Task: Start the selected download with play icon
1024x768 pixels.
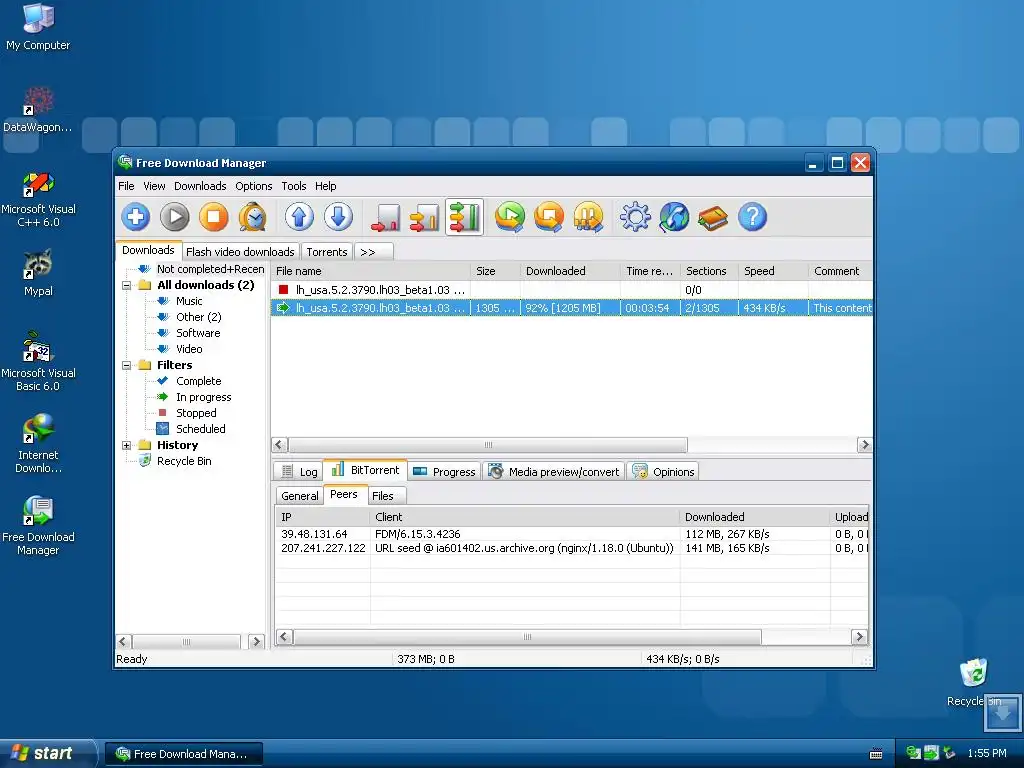Action: (x=175, y=217)
